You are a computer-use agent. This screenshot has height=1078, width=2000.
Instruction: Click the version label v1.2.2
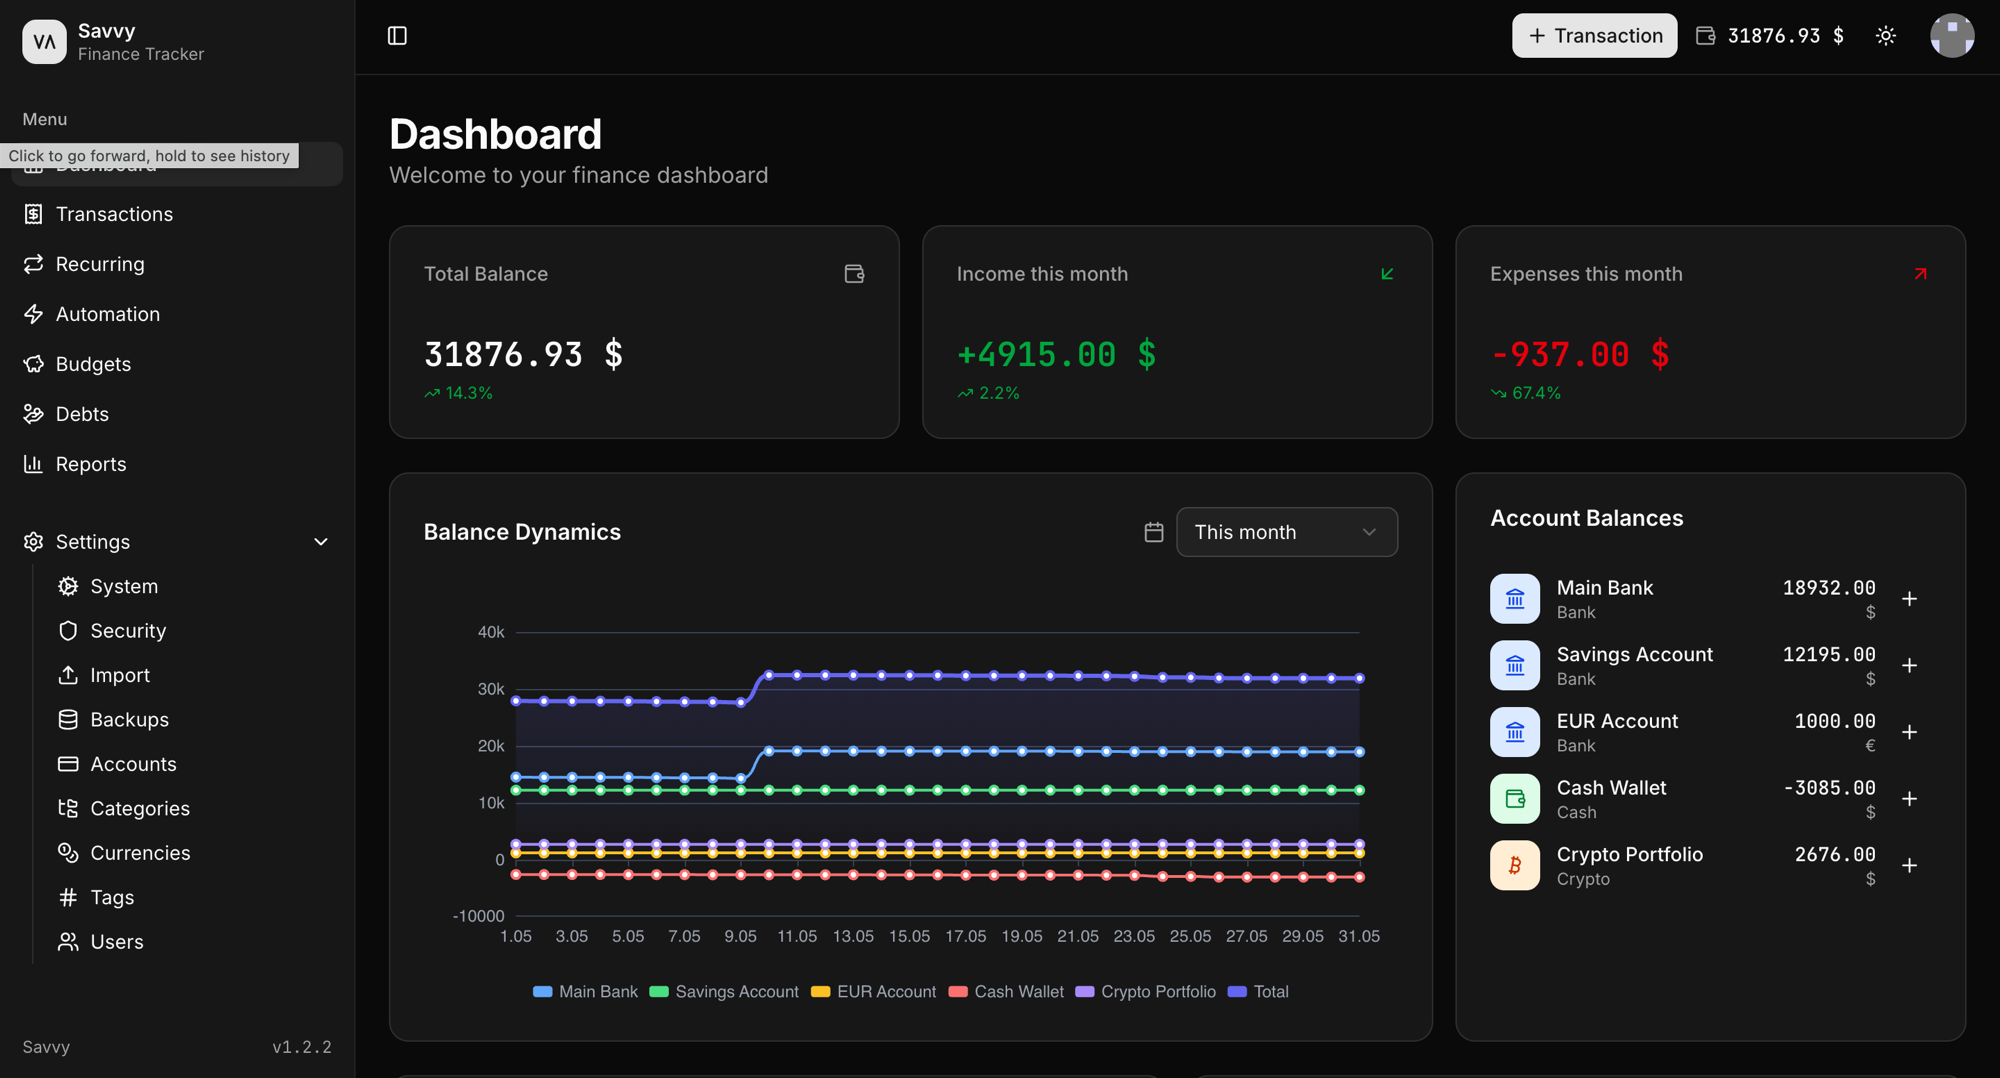pos(302,1047)
